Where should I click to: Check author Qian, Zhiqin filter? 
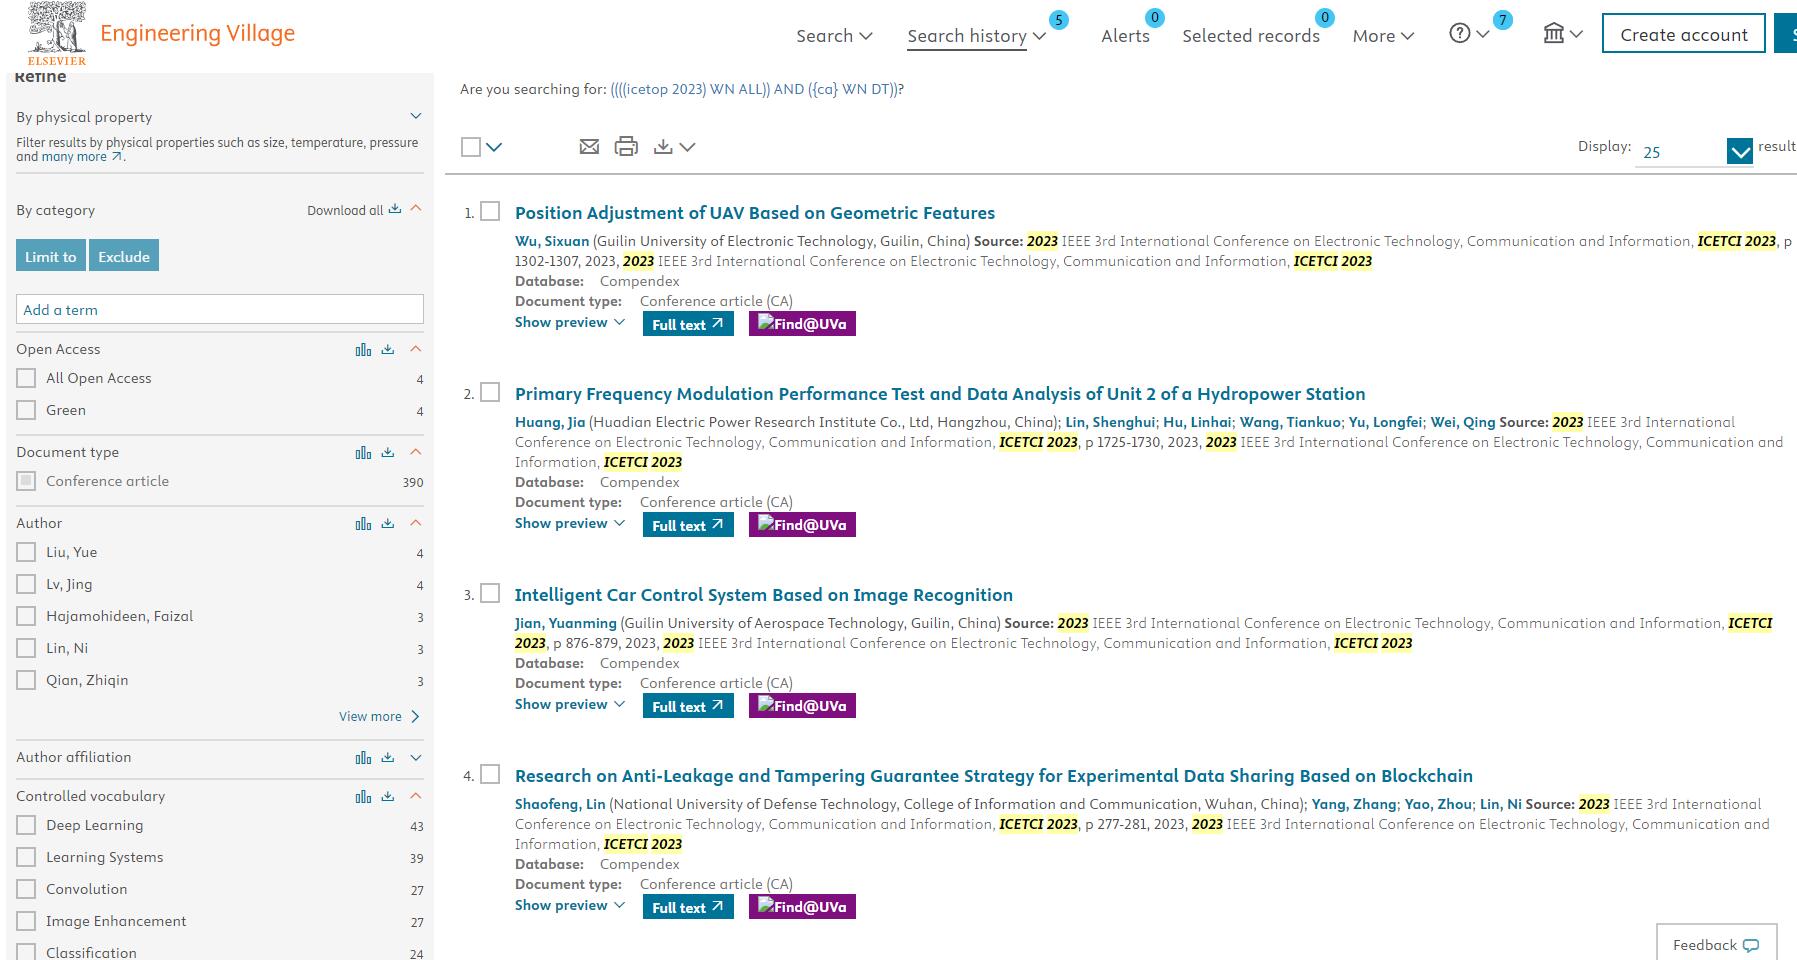pyautogui.click(x=26, y=680)
